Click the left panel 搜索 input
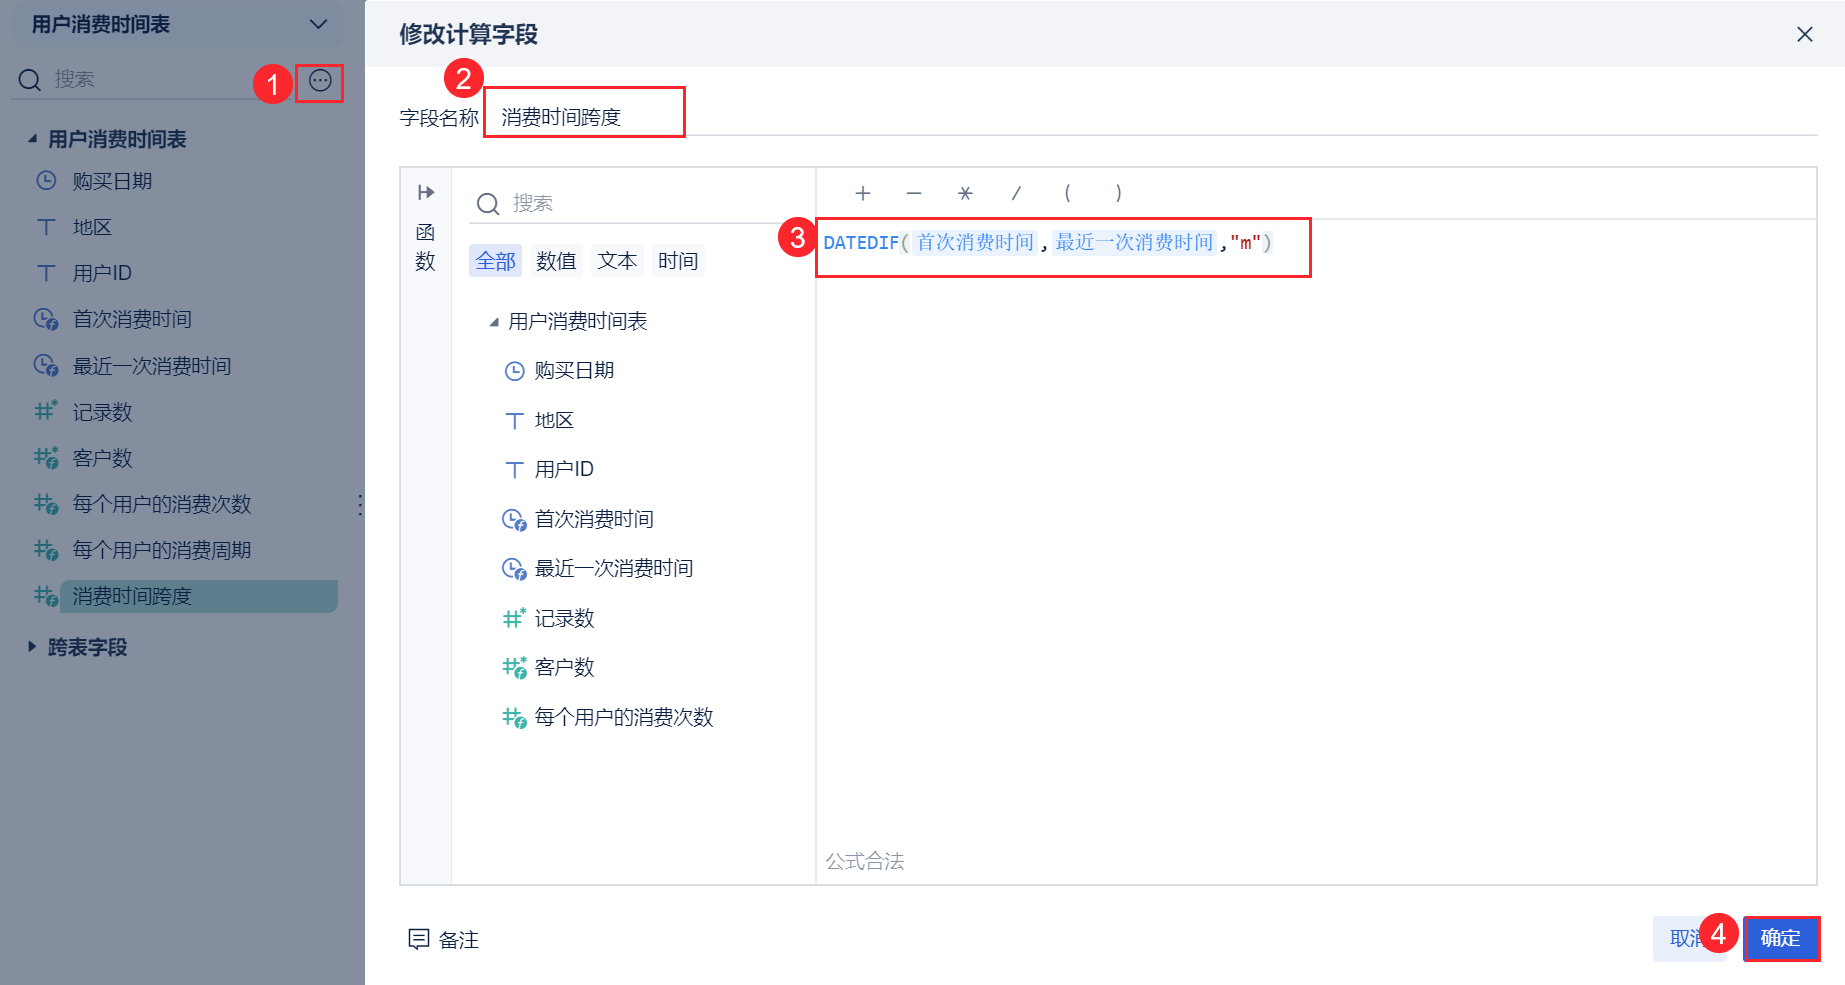1845x985 pixels. [152, 79]
